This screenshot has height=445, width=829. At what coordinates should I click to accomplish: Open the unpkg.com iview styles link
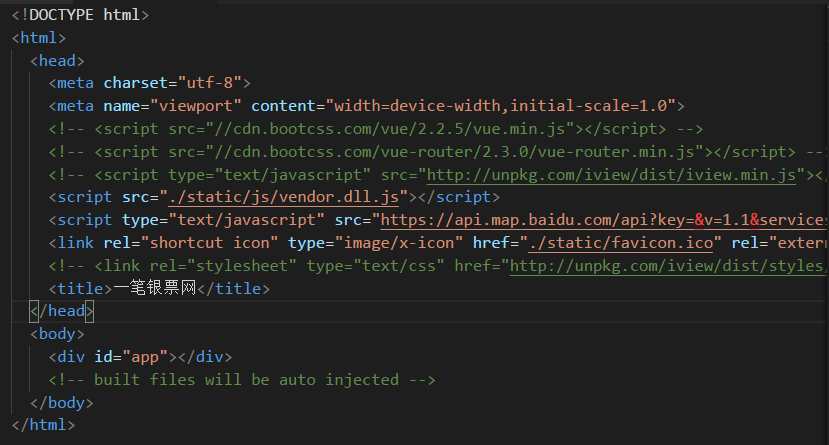point(668,266)
